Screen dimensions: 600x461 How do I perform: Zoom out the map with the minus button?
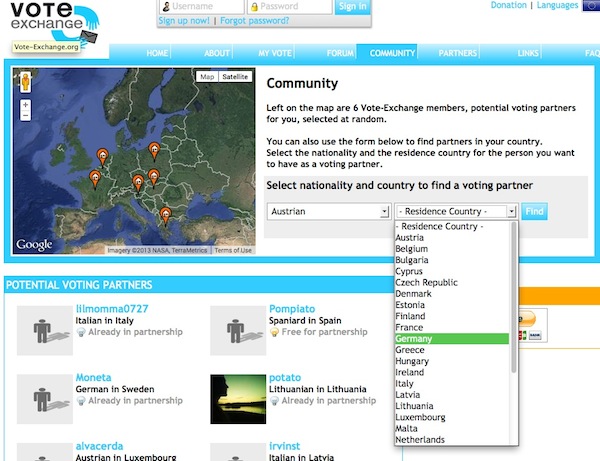(x=25, y=116)
